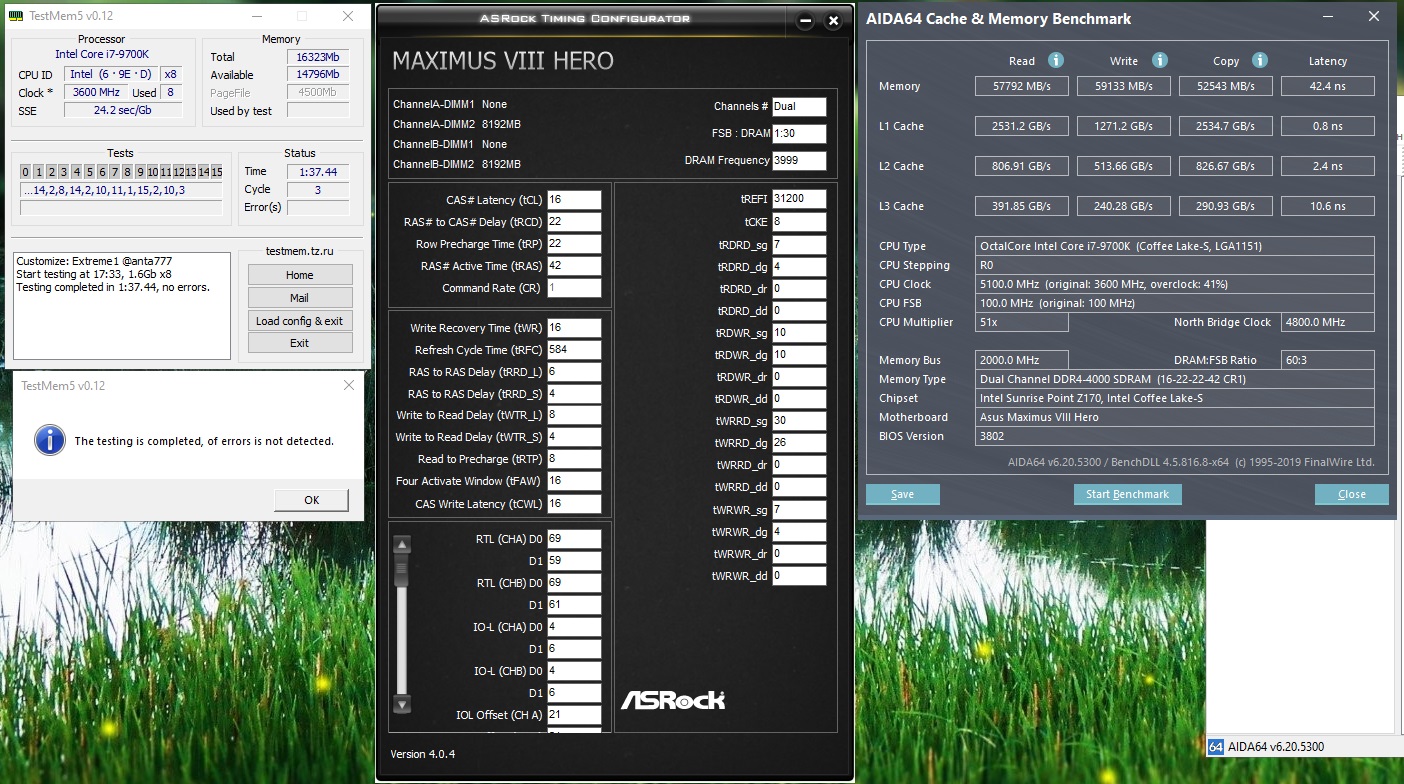Confirm the dialog with OK
1404x784 pixels.
coord(311,500)
